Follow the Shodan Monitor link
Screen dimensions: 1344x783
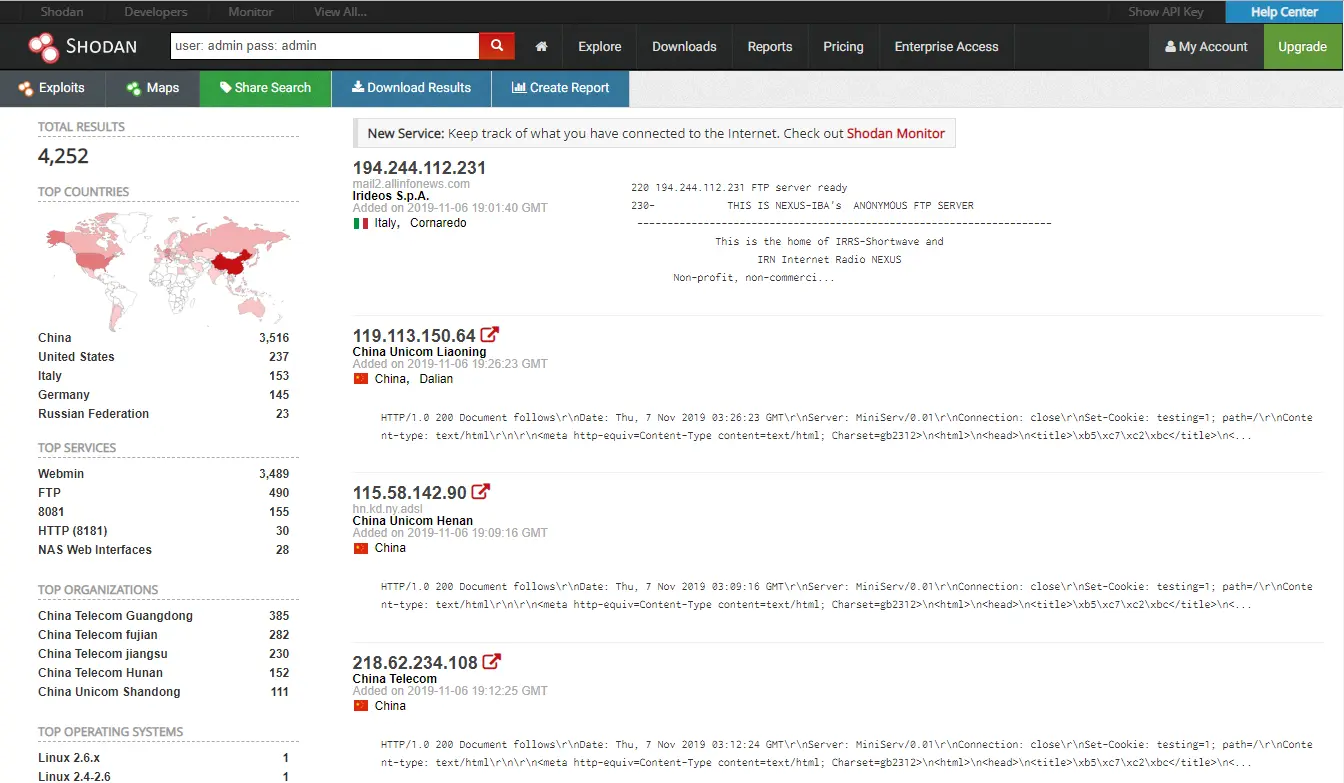point(896,133)
